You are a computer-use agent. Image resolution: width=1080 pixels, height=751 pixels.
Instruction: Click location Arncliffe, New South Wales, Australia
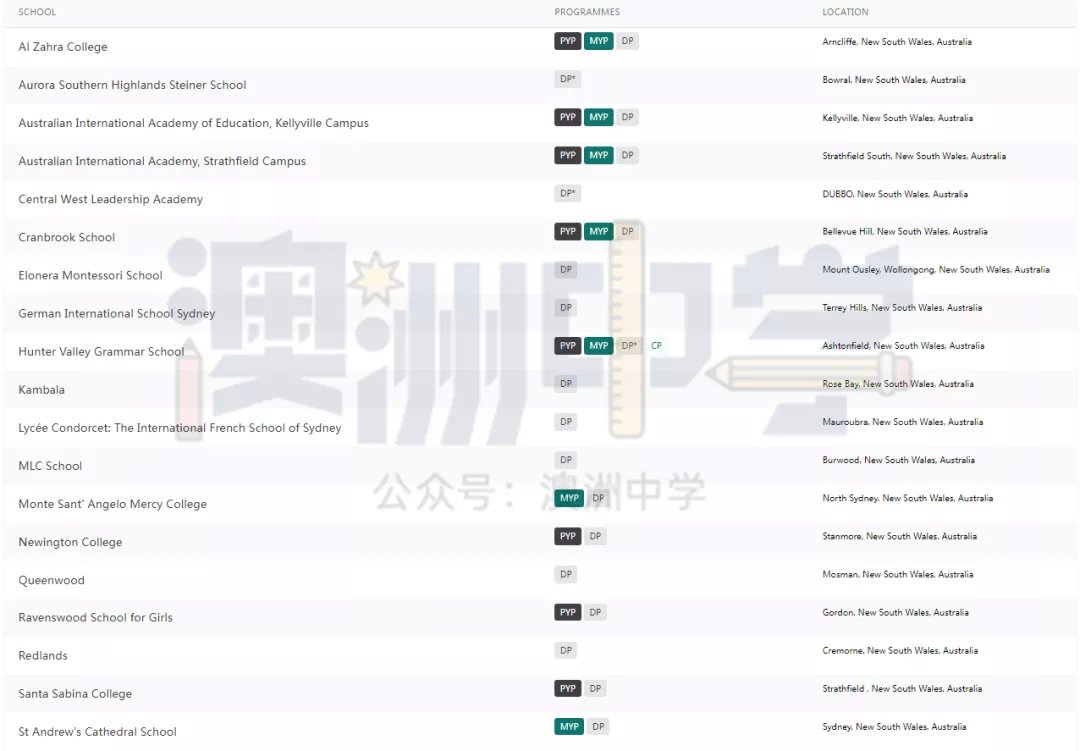pos(897,42)
